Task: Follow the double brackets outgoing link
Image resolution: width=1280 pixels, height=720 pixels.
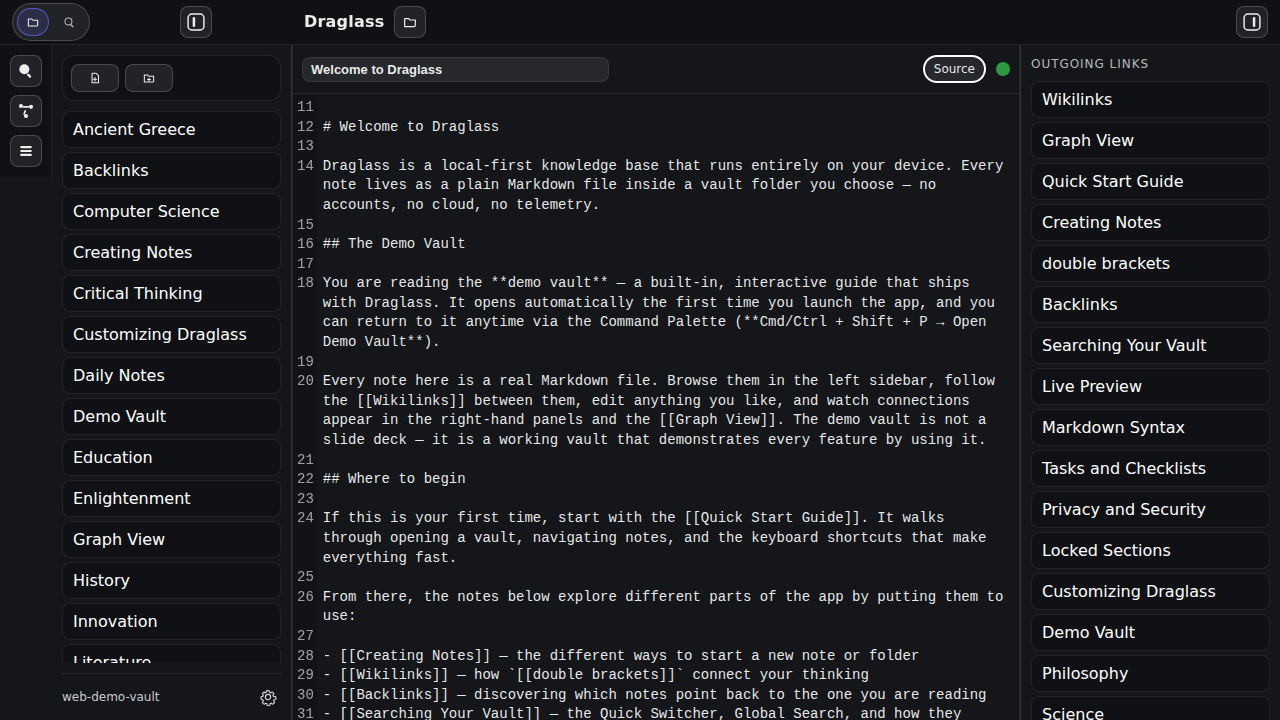Action: click(1150, 263)
